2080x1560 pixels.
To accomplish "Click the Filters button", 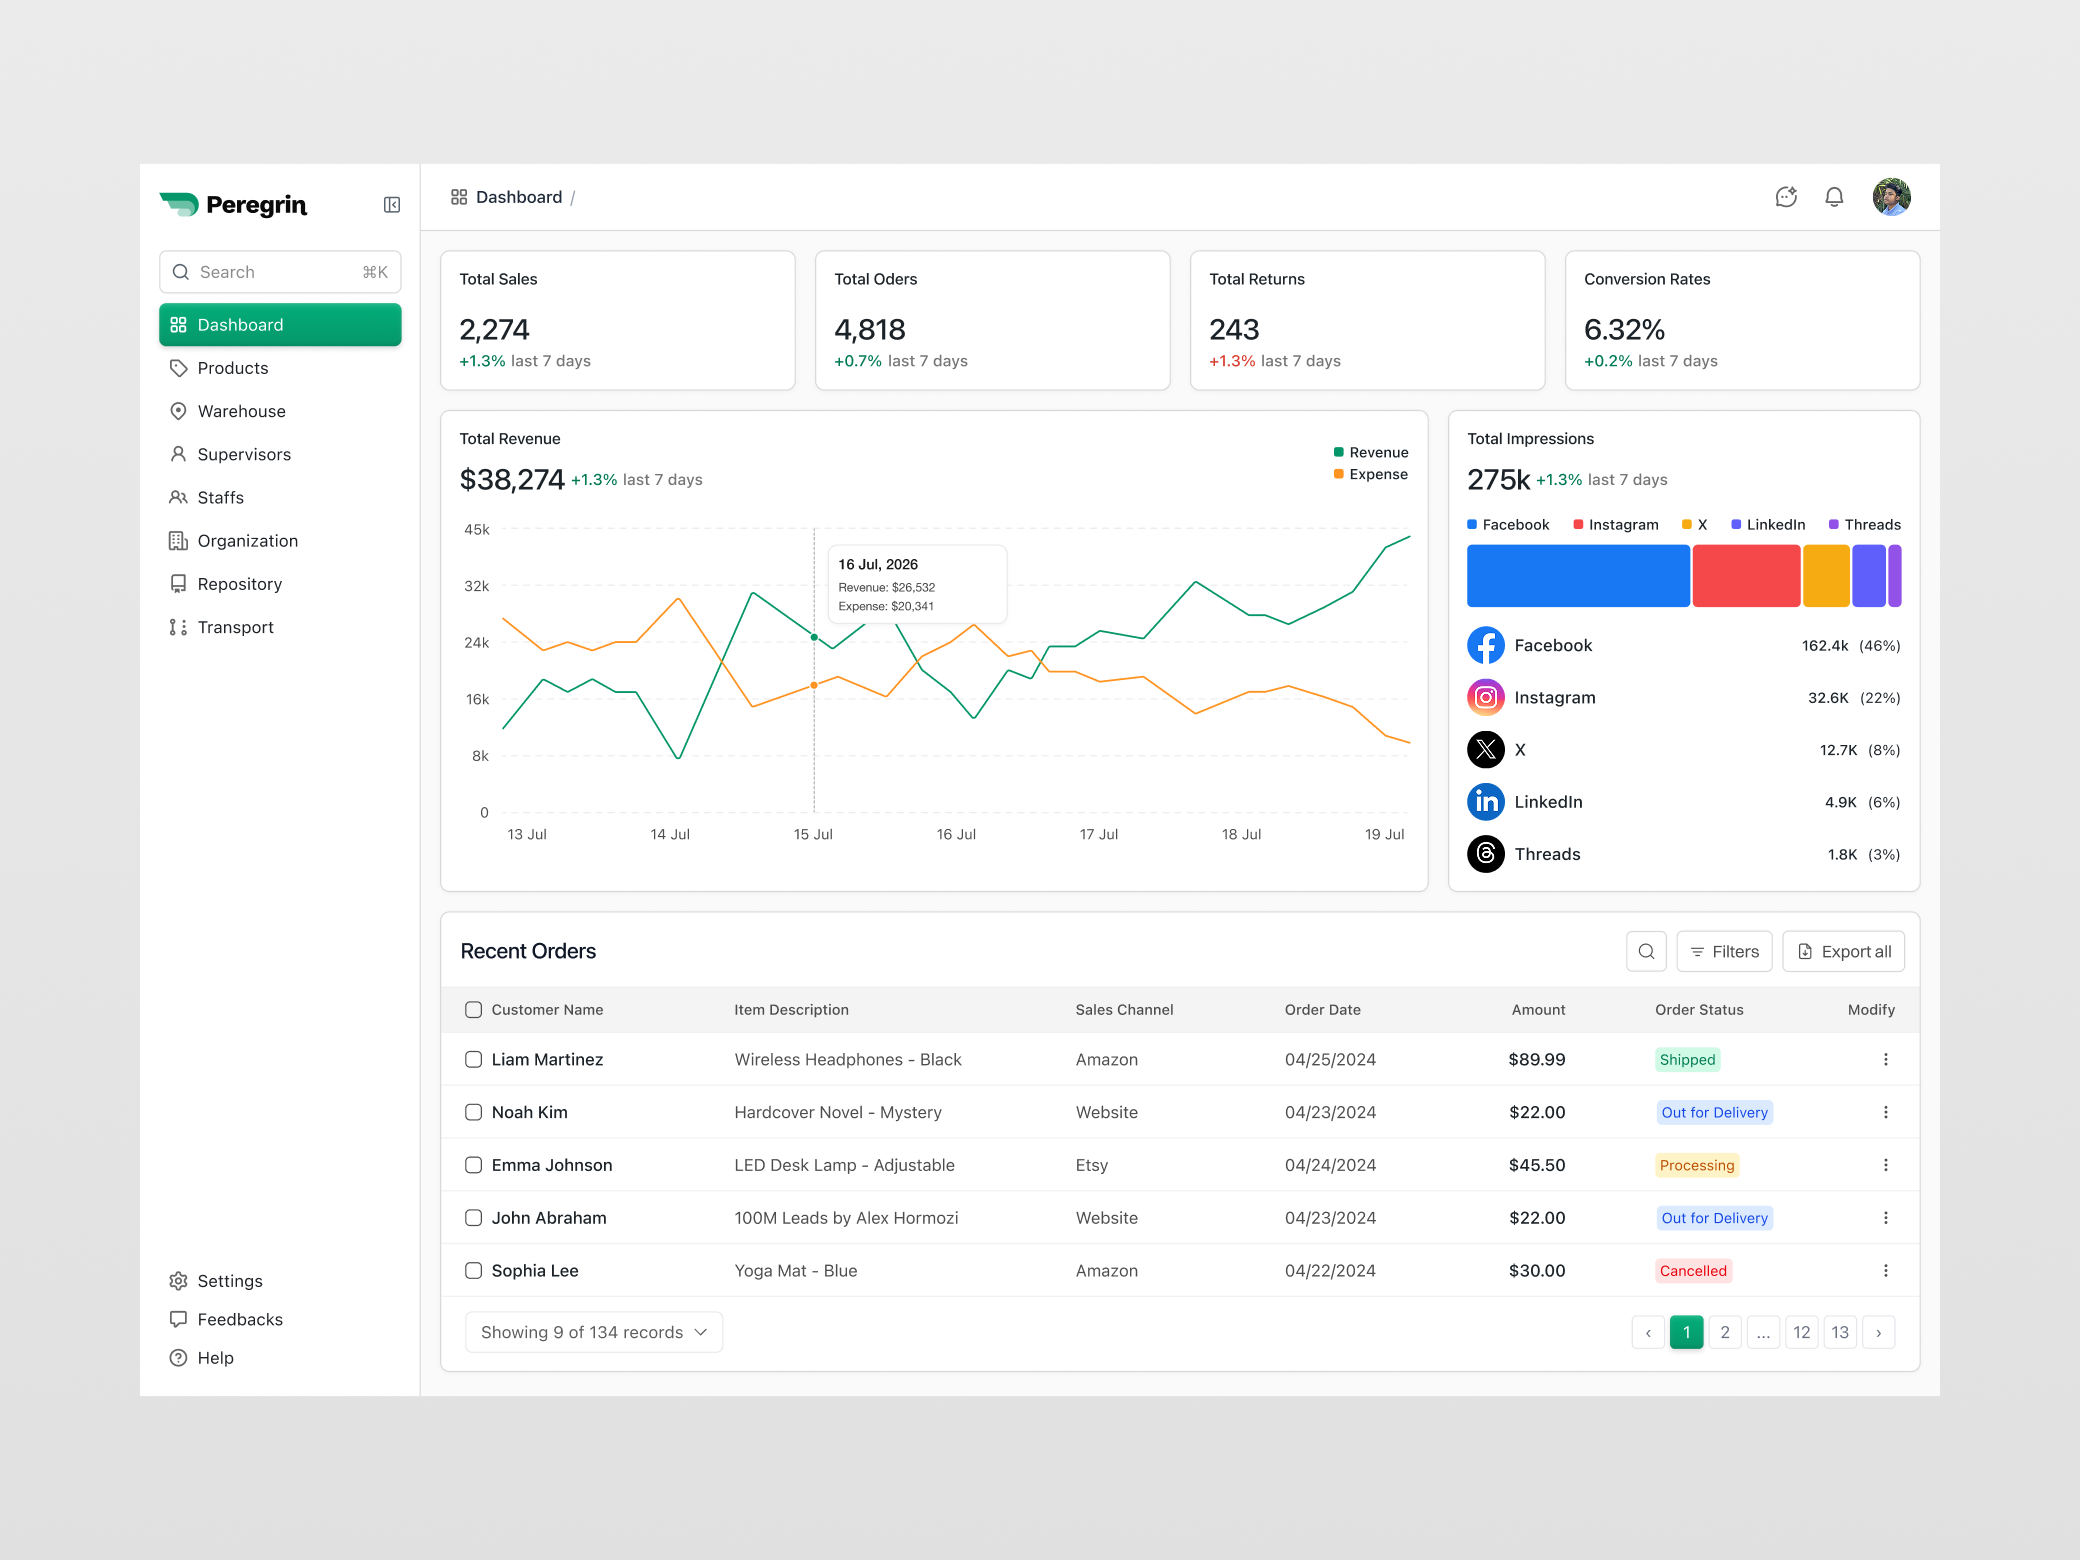I will (1724, 952).
